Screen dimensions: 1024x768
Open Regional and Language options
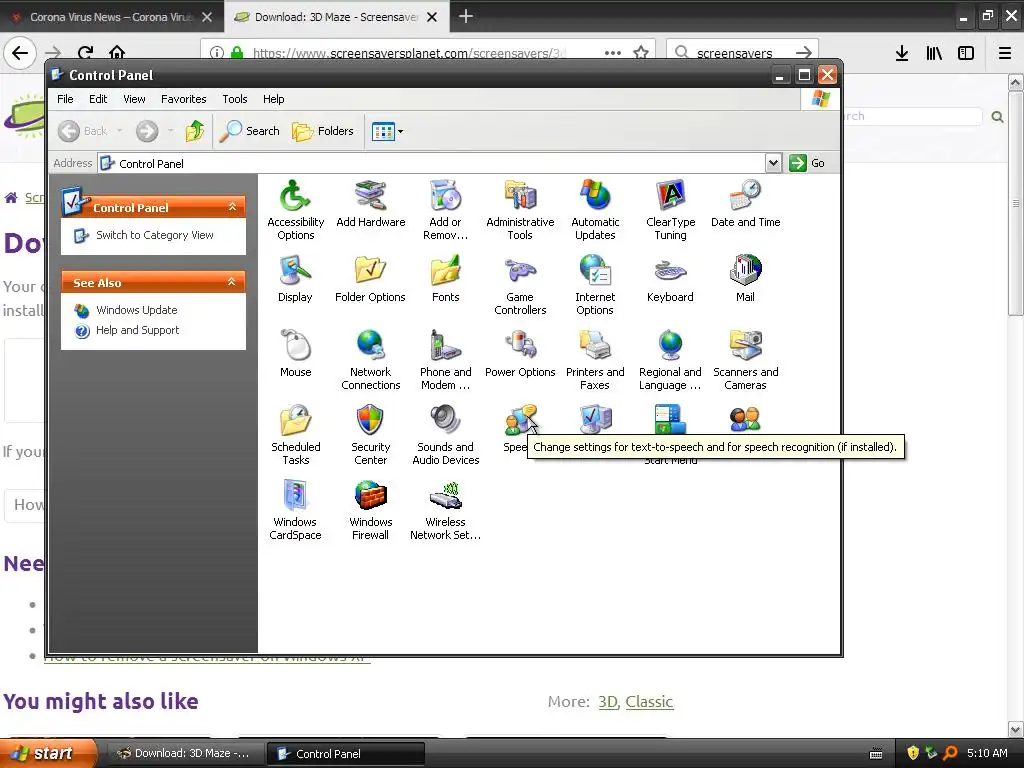pyautogui.click(x=670, y=360)
